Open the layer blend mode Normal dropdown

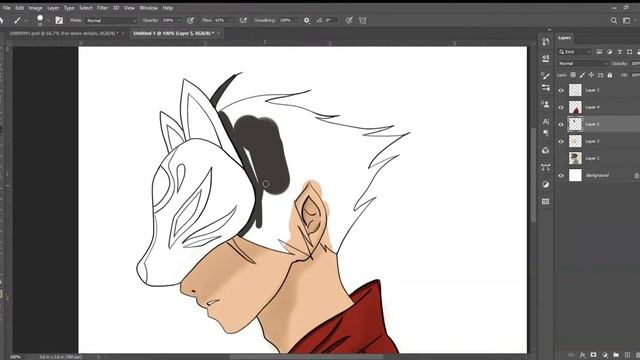pyautogui.click(x=583, y=64)
